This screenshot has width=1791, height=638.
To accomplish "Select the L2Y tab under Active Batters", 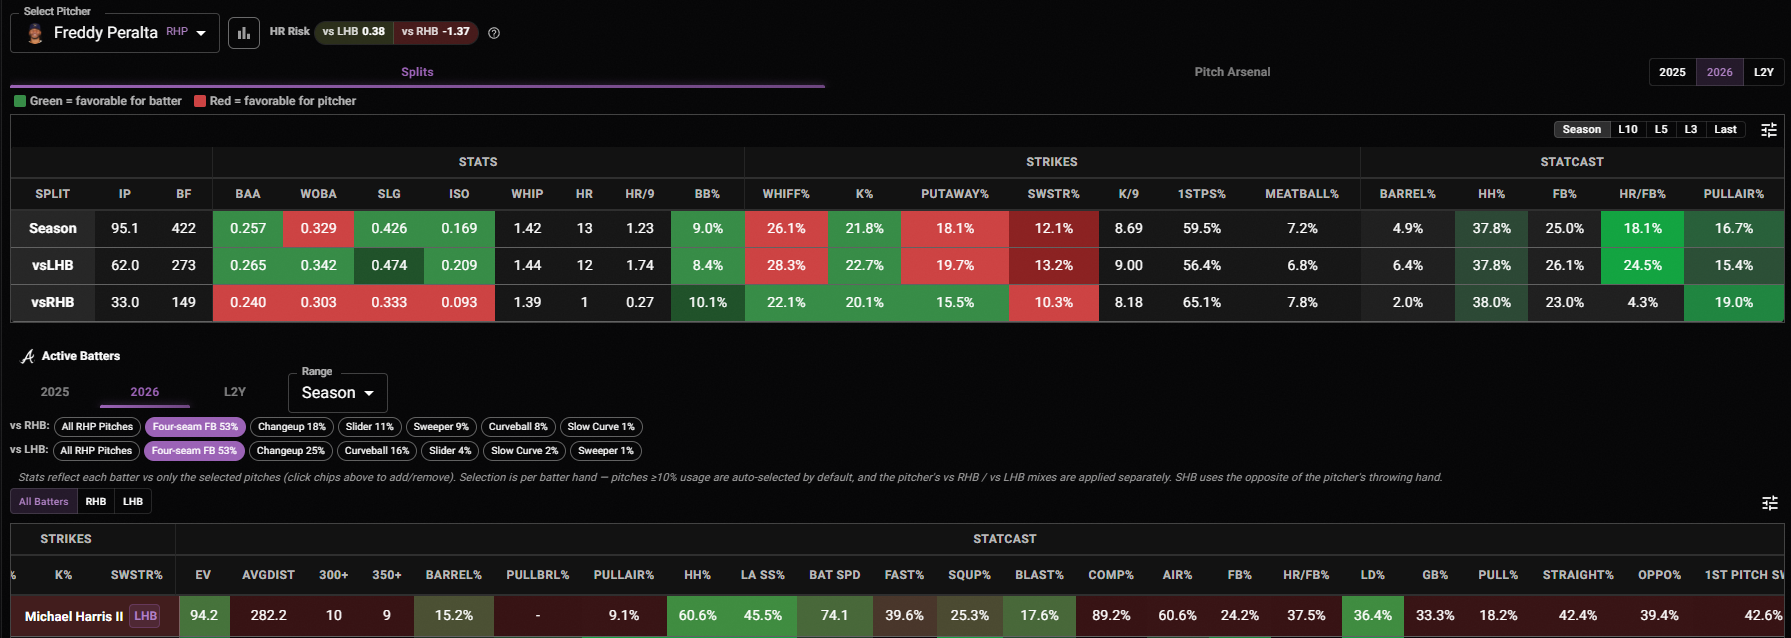I will point(235,392).
